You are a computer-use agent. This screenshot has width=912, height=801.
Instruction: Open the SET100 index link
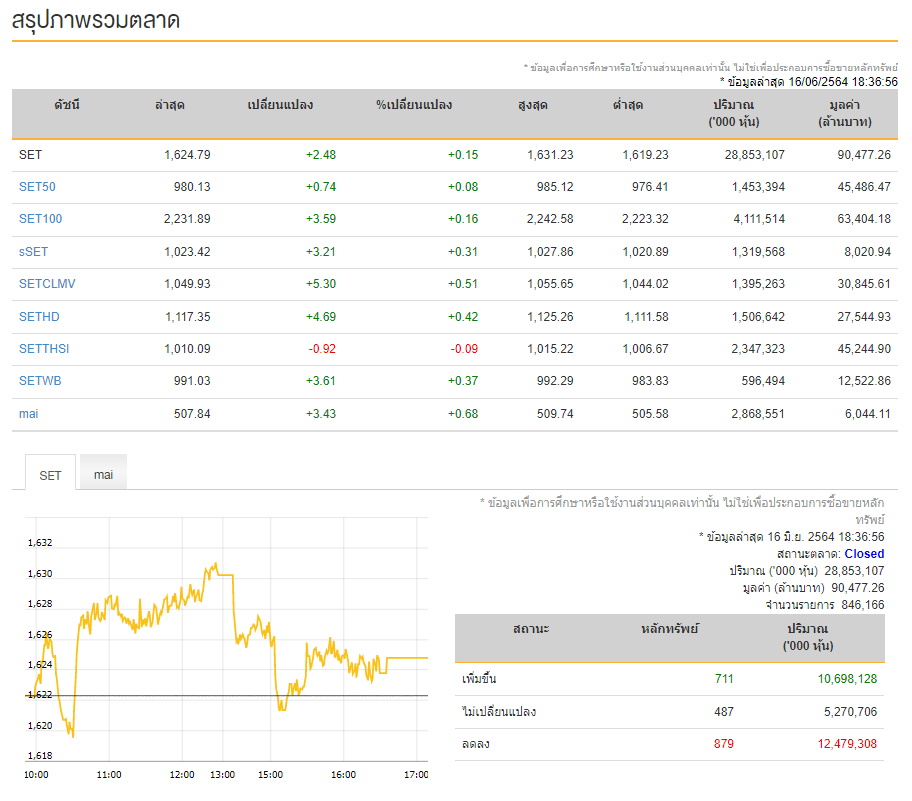point(40,219)
